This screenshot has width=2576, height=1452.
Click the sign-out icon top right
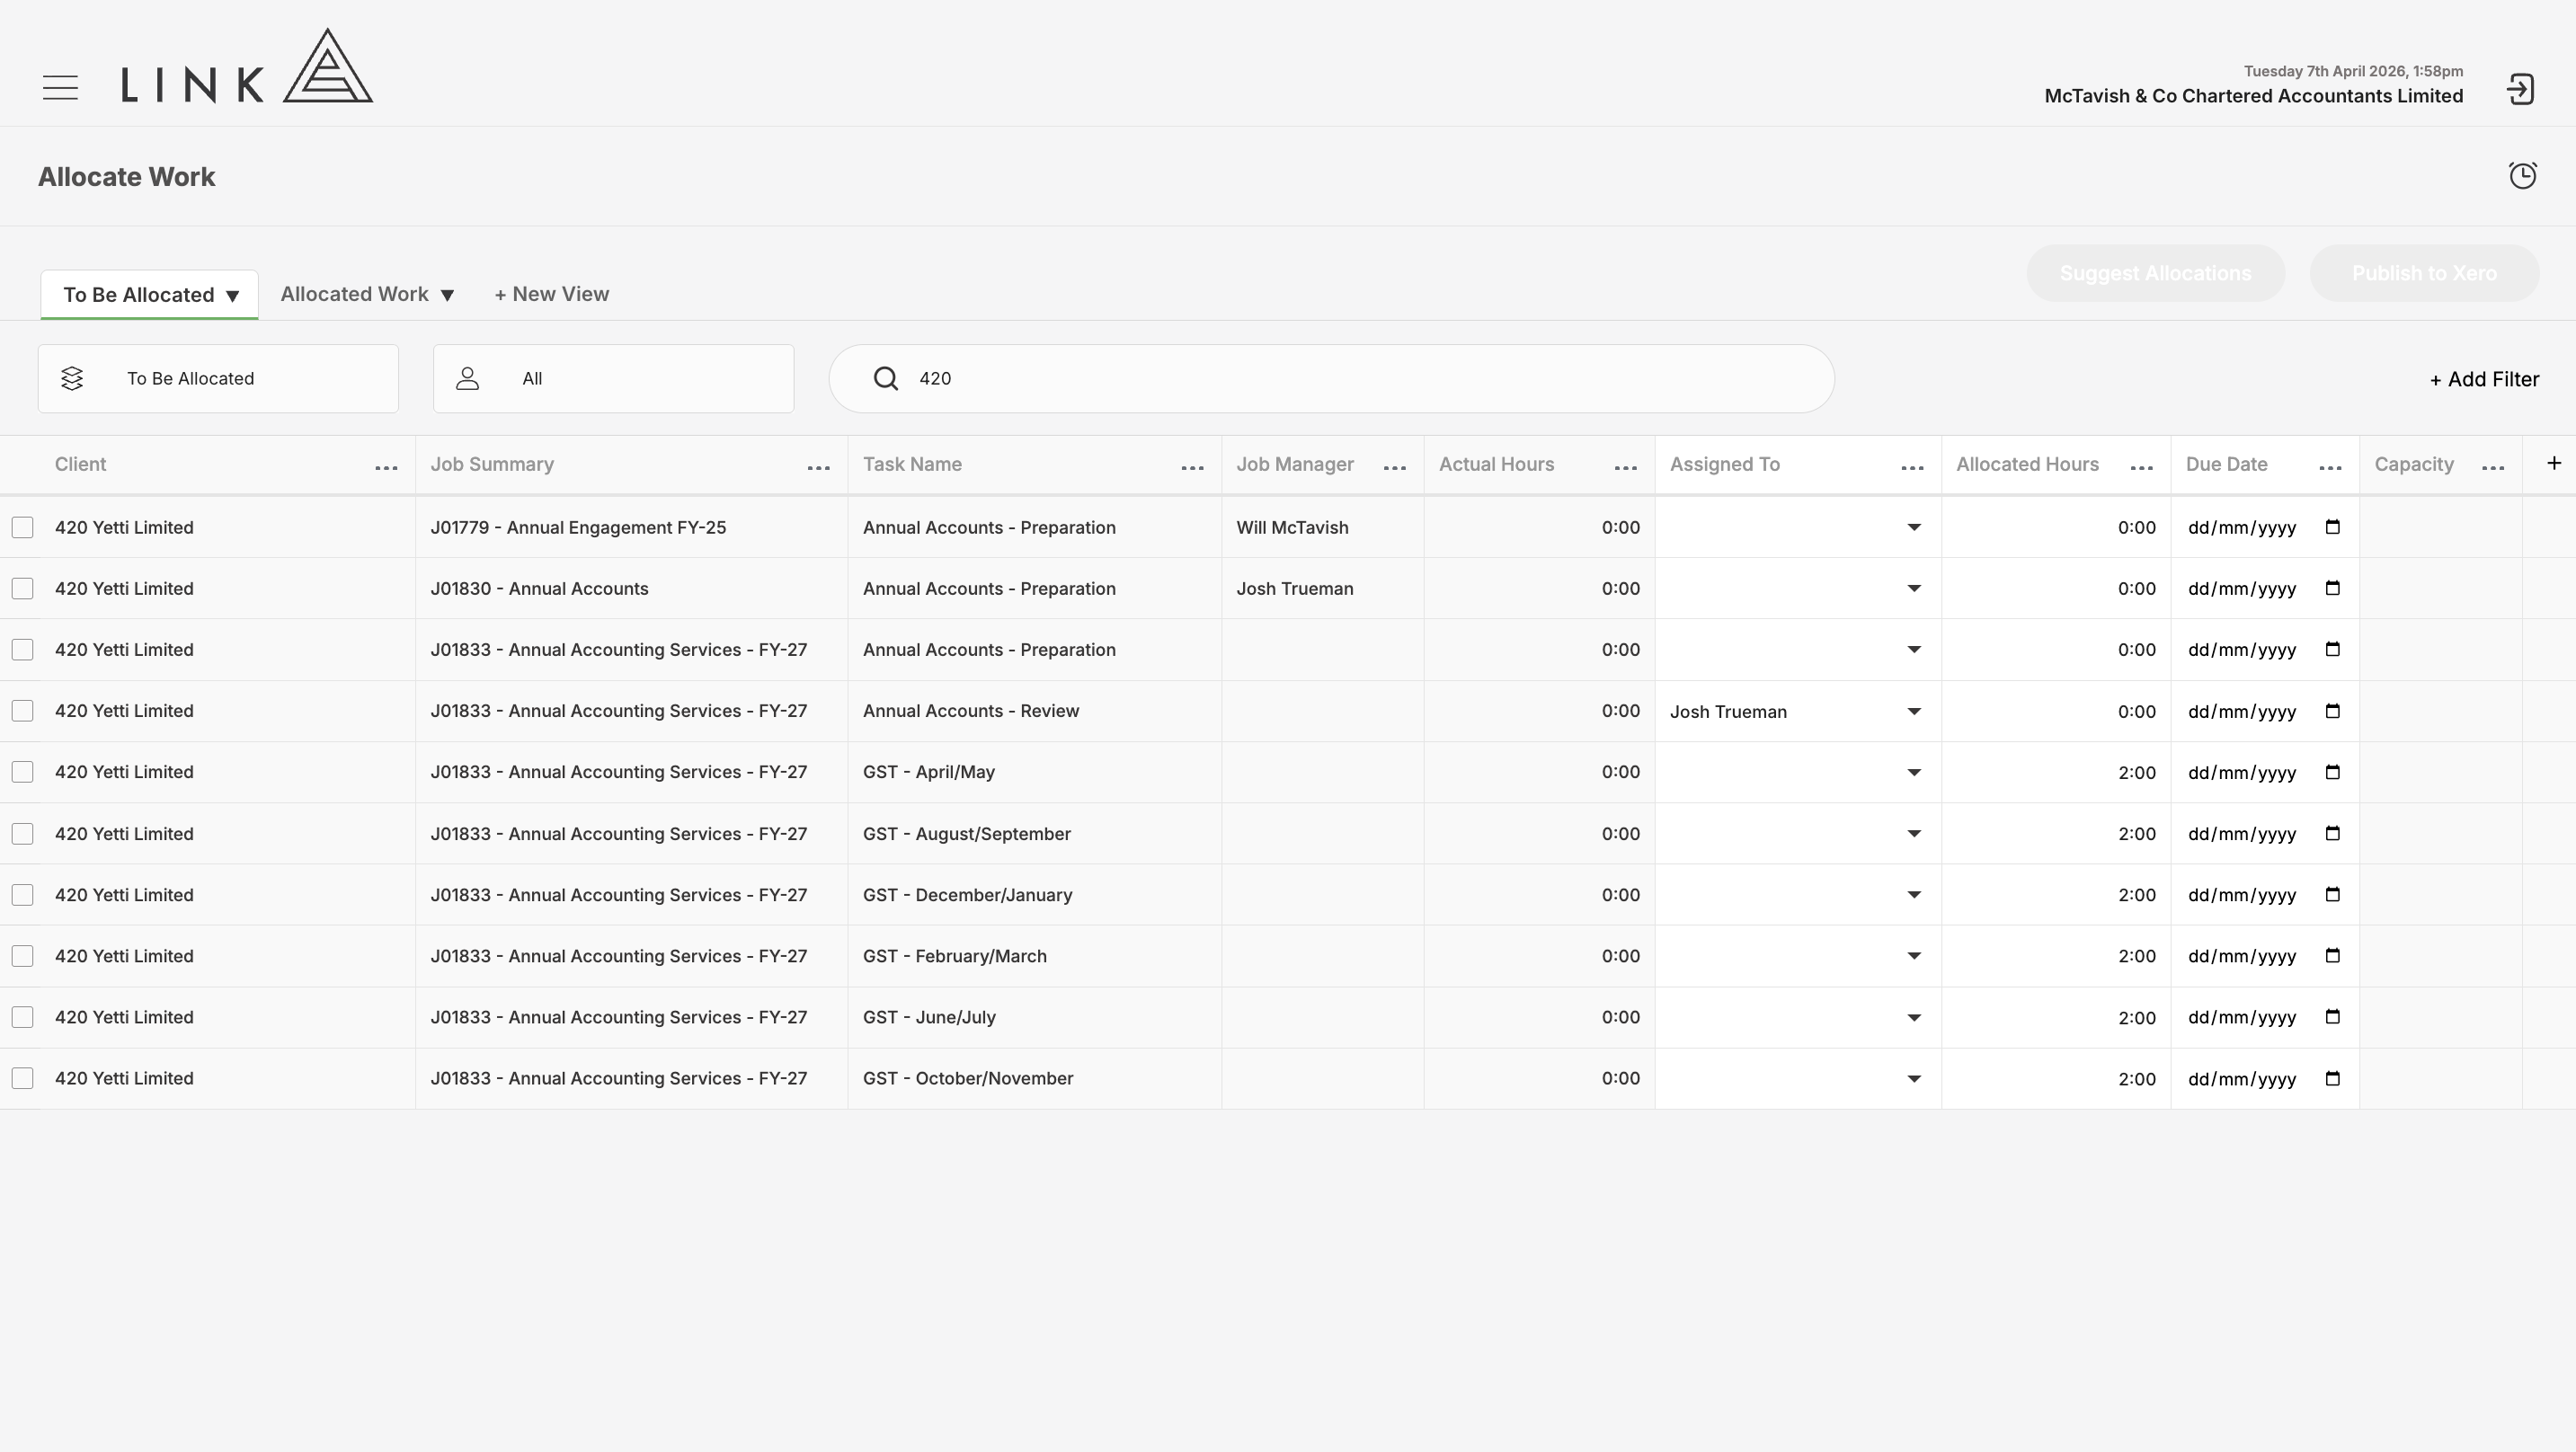pos(2520,89)
